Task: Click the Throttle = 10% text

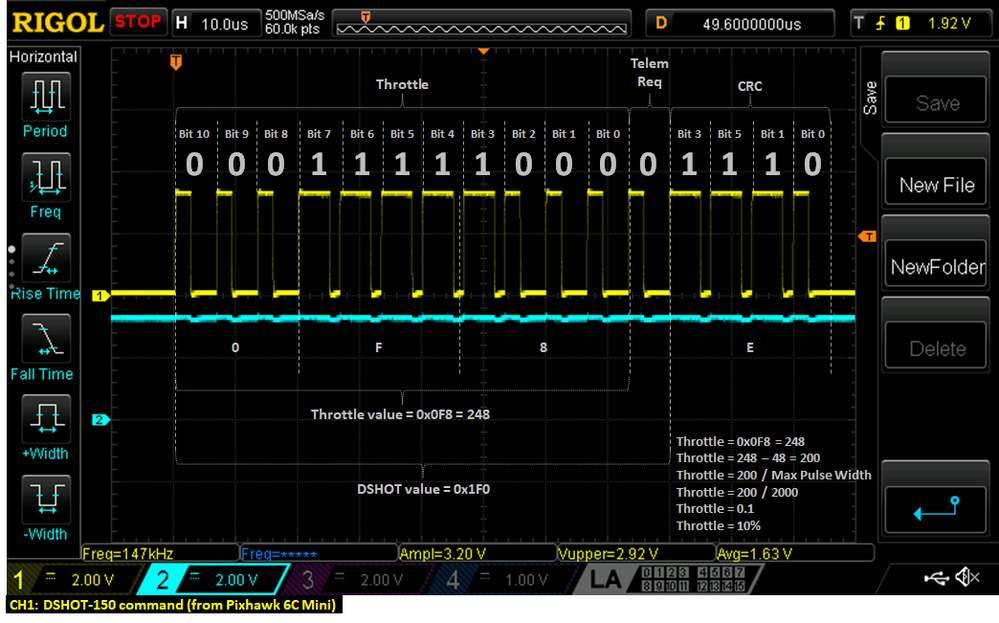Action: click(718, 526)
